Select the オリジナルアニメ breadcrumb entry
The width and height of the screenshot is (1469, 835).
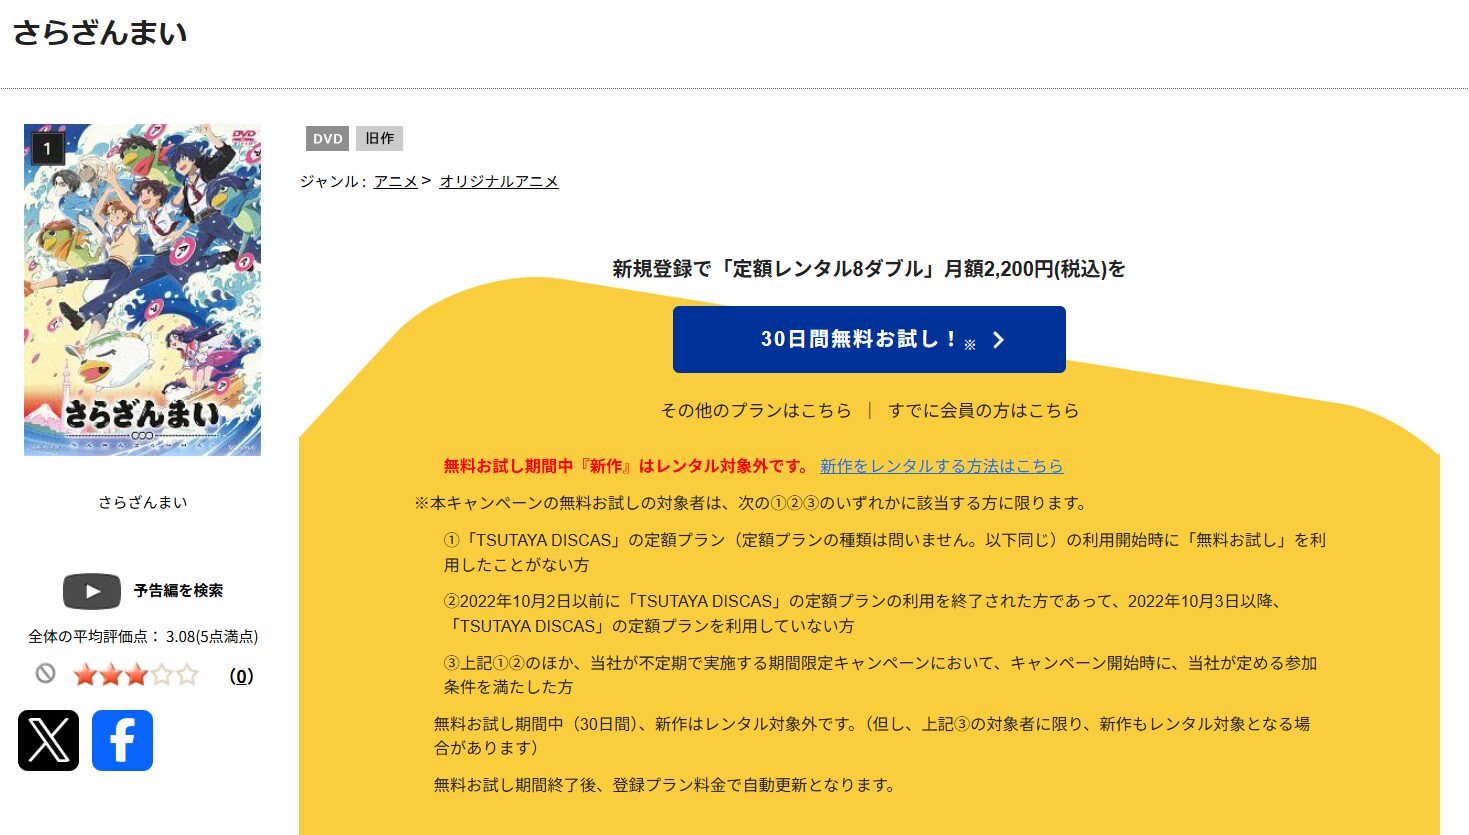pos(498,181)
